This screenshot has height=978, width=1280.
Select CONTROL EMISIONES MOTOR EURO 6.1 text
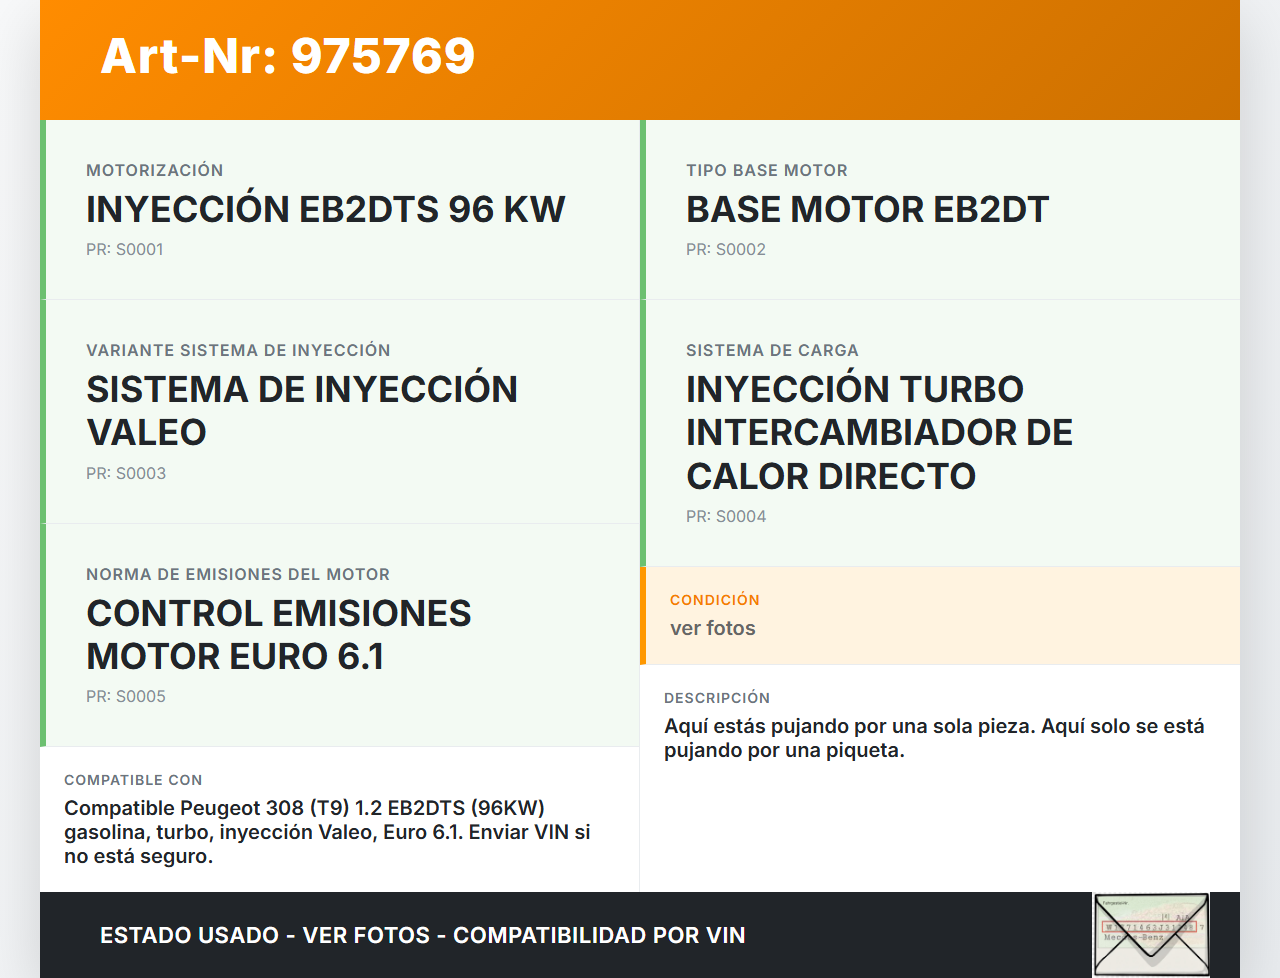[278, 634]
